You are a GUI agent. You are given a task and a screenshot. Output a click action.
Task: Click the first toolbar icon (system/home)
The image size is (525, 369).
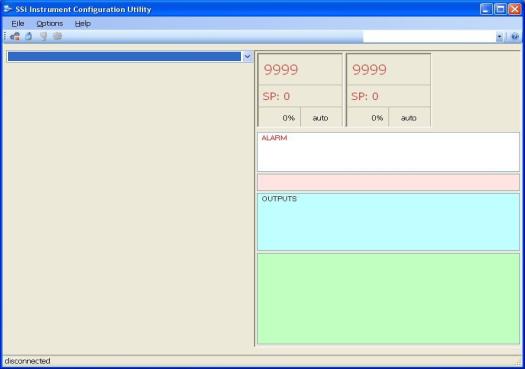tap(15, 36)
